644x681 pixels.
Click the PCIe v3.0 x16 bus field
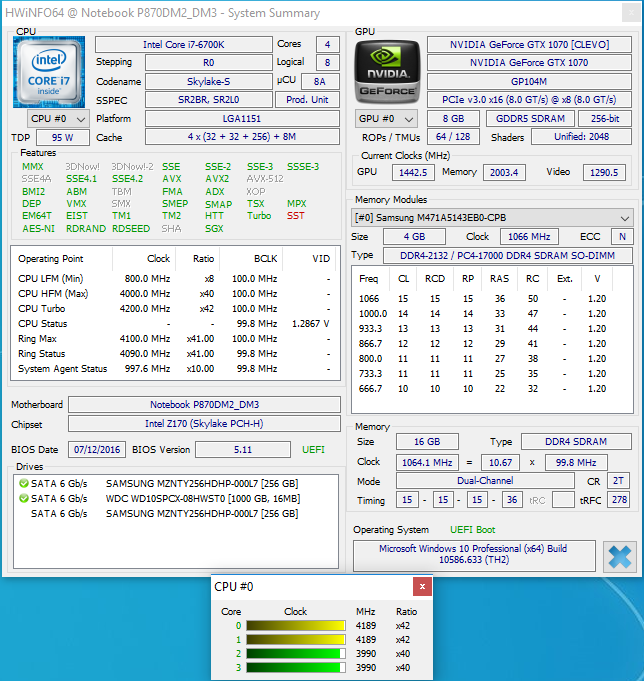click(x=529, y=99)
